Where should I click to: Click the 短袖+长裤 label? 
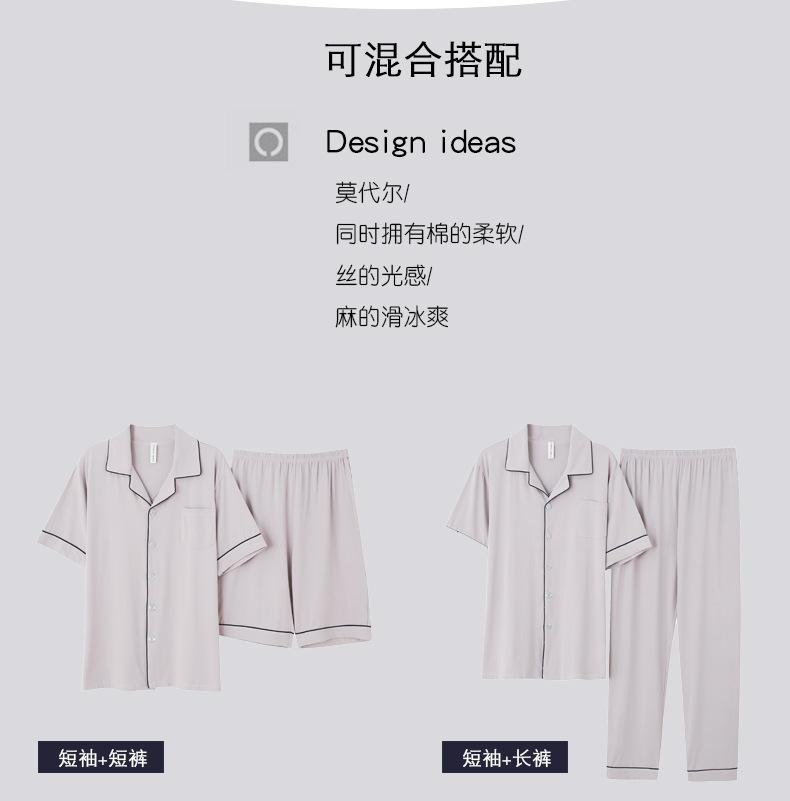[x=505, y=757]
